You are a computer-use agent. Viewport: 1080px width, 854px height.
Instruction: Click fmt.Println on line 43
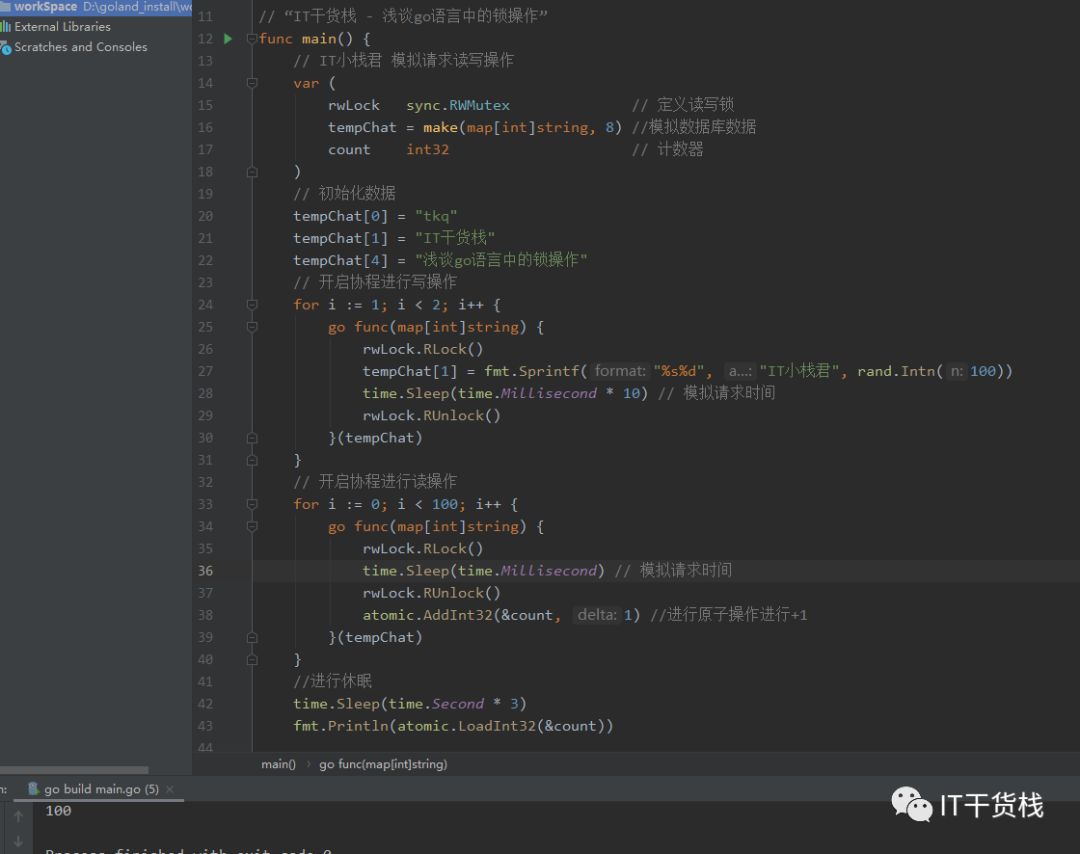[341, 726]
